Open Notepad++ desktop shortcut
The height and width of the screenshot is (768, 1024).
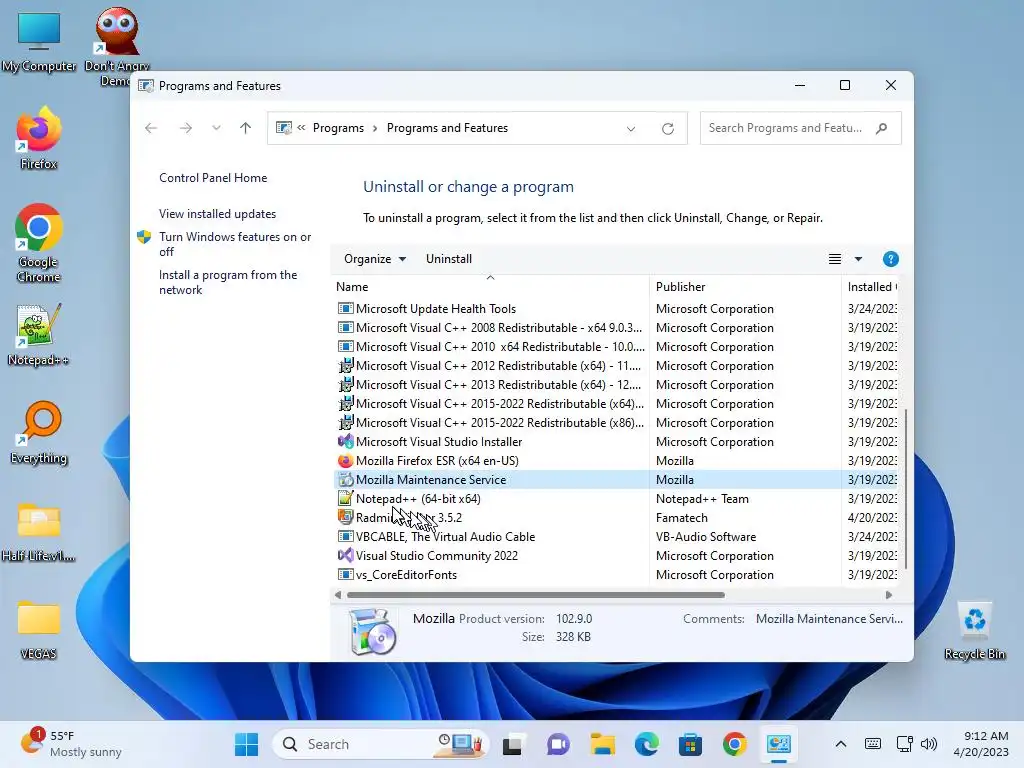39,335
